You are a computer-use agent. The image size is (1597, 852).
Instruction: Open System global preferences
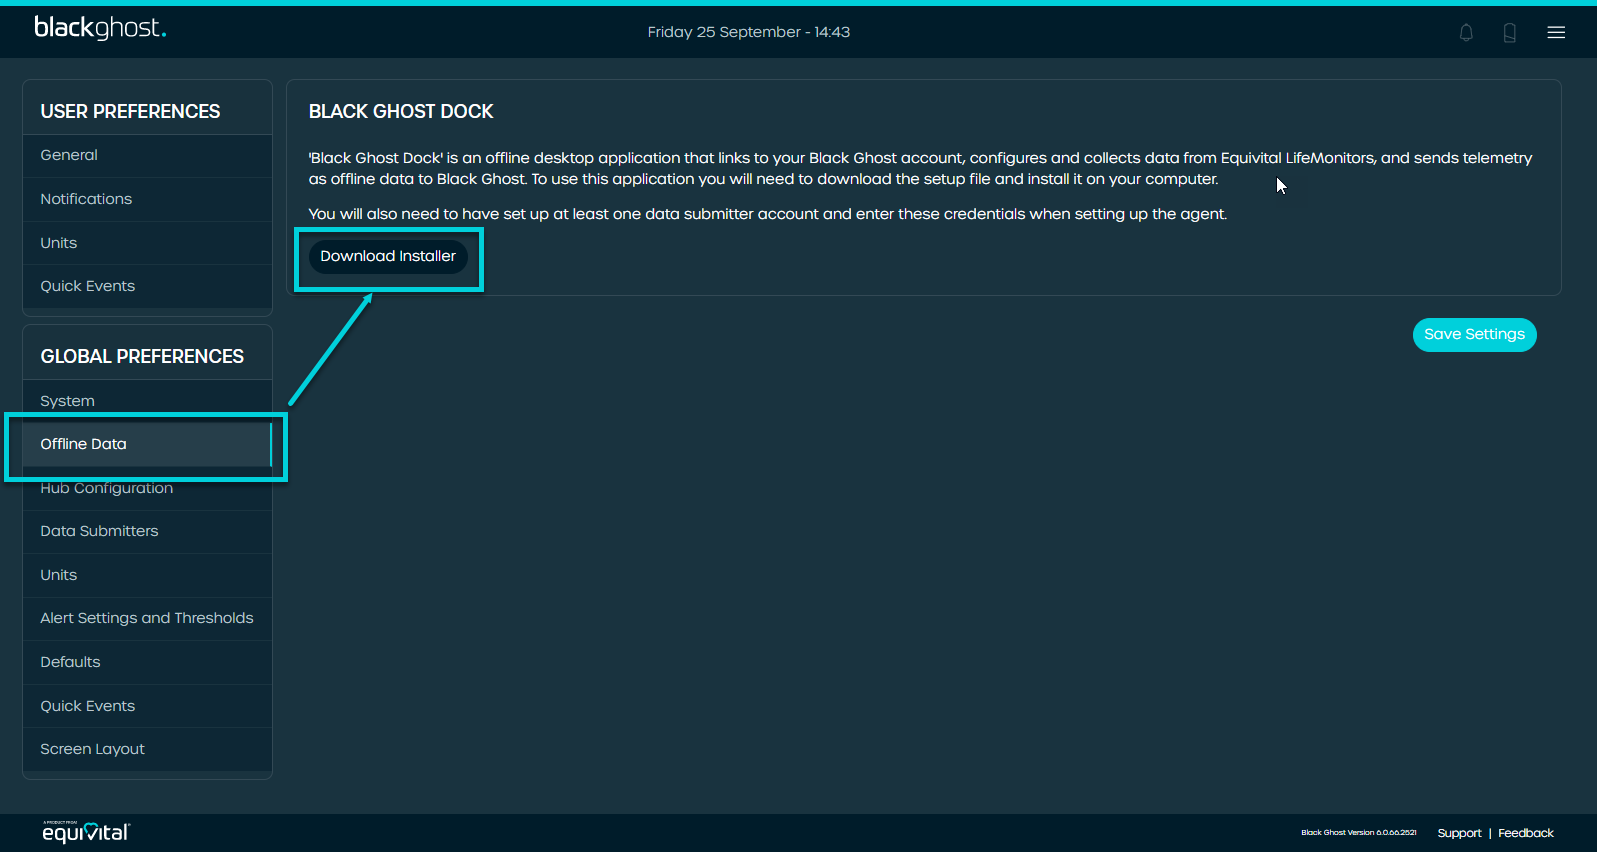click(147, 400)
